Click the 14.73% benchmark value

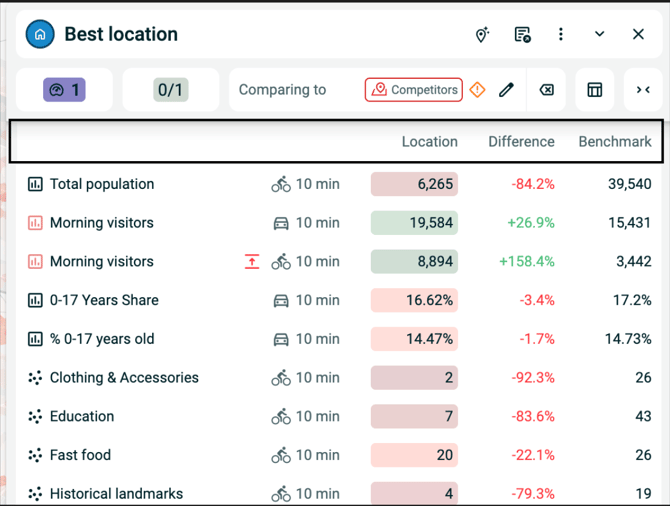(x=628, y=339)
